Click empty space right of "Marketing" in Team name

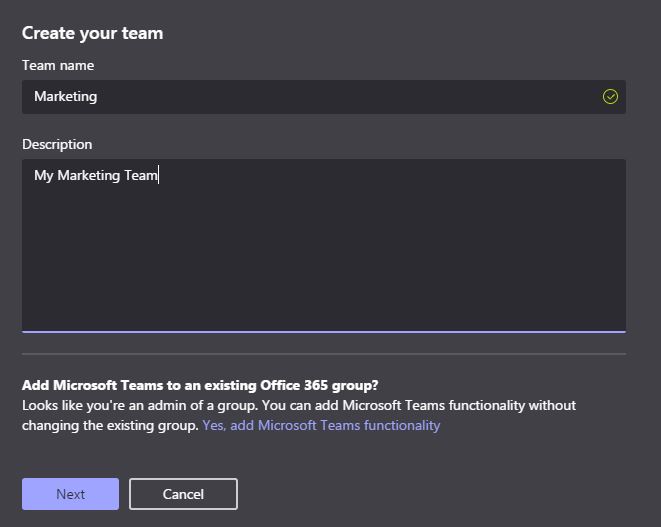[x=350, y=97]
